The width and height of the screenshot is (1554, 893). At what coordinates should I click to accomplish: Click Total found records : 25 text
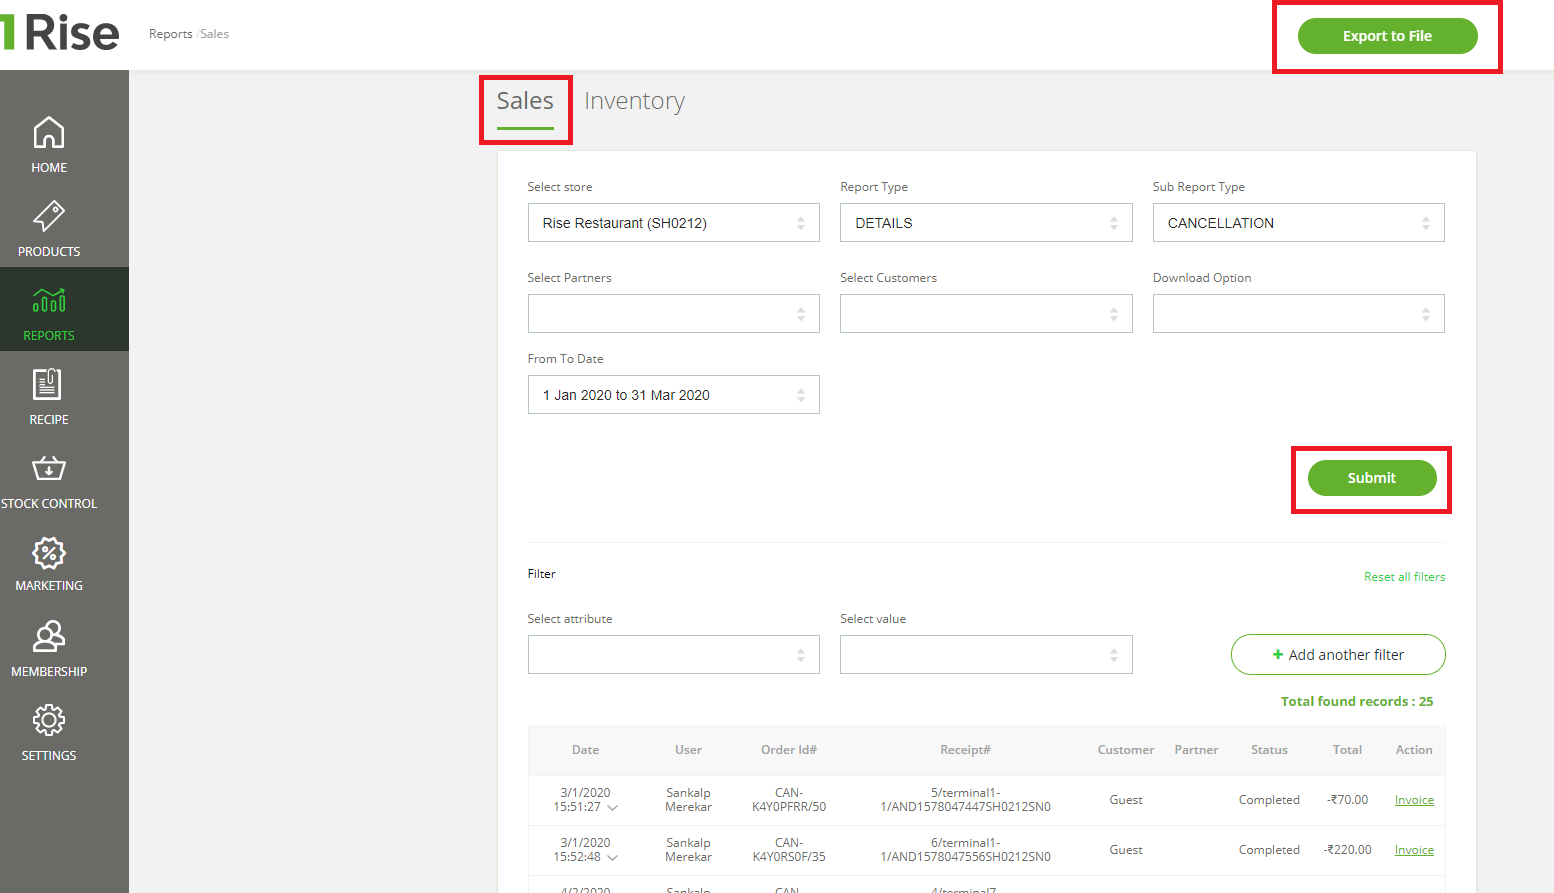[1357, 702]
